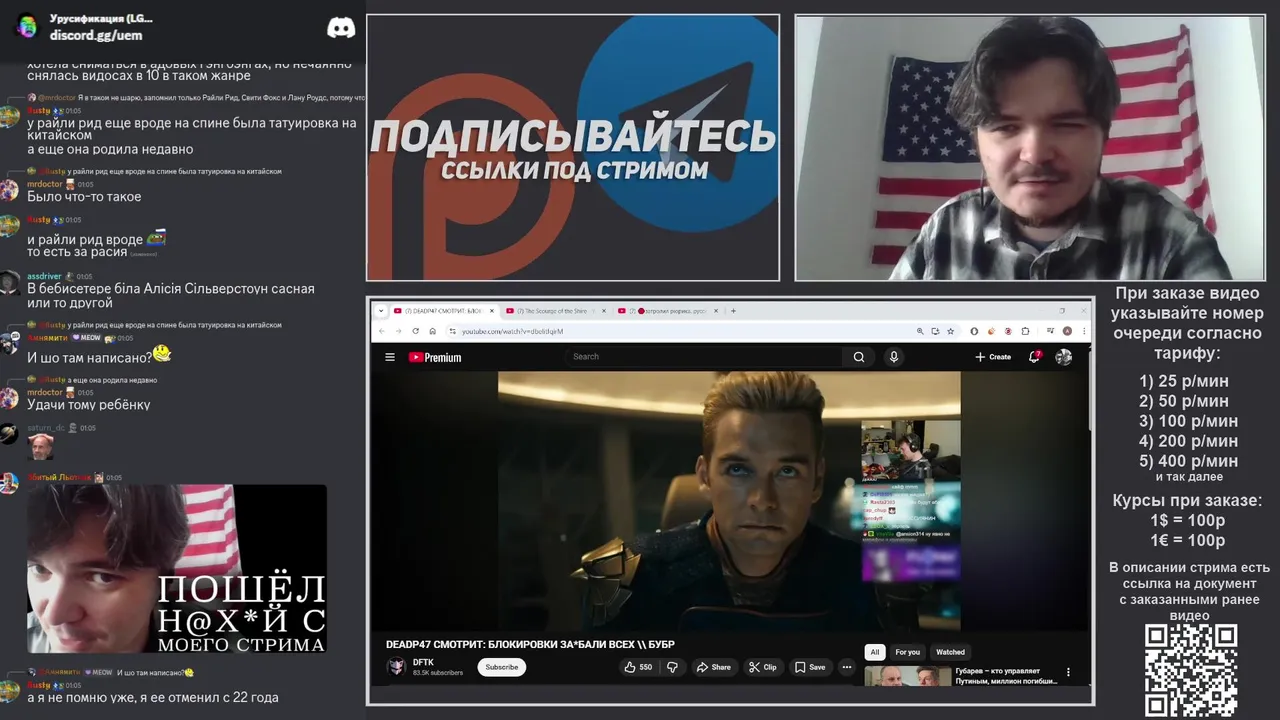The width and height of the screenshot is (1280, 720).
Task: View site information icon in address bar
Action: (x=452, y=331)
